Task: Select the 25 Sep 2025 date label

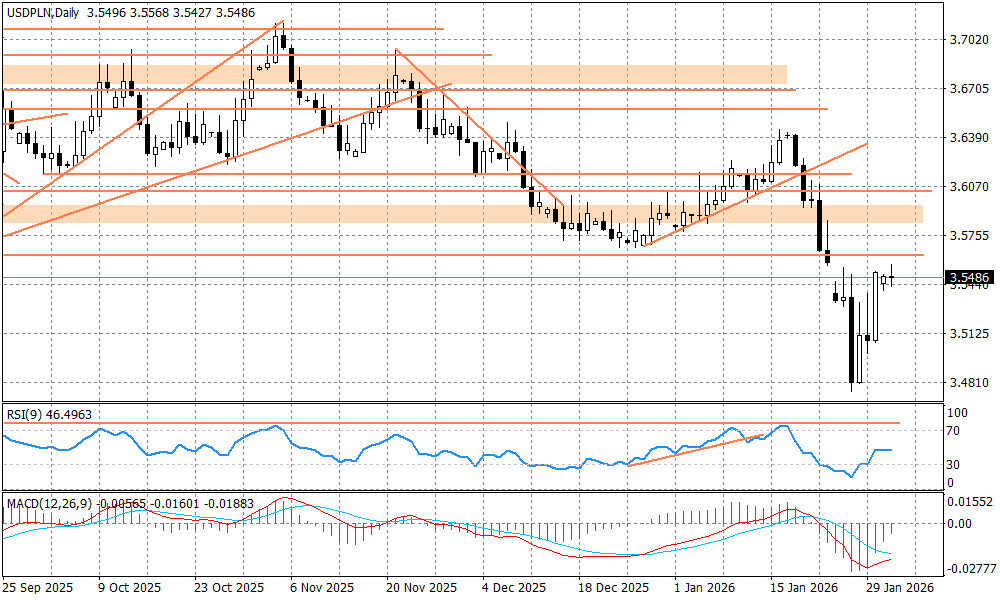Action: click(37, 589)
